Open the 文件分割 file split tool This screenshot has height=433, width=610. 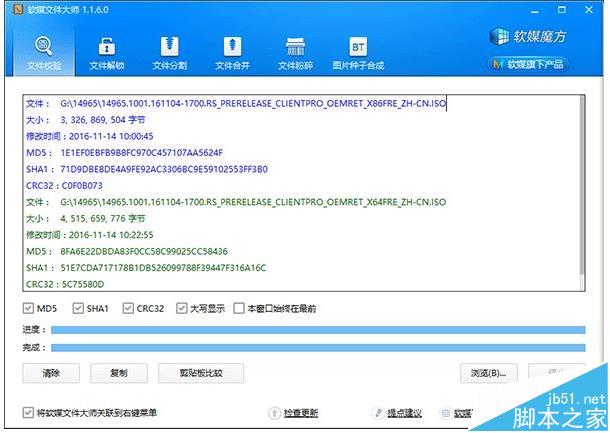pyautogui.click(x=170, y=53)
